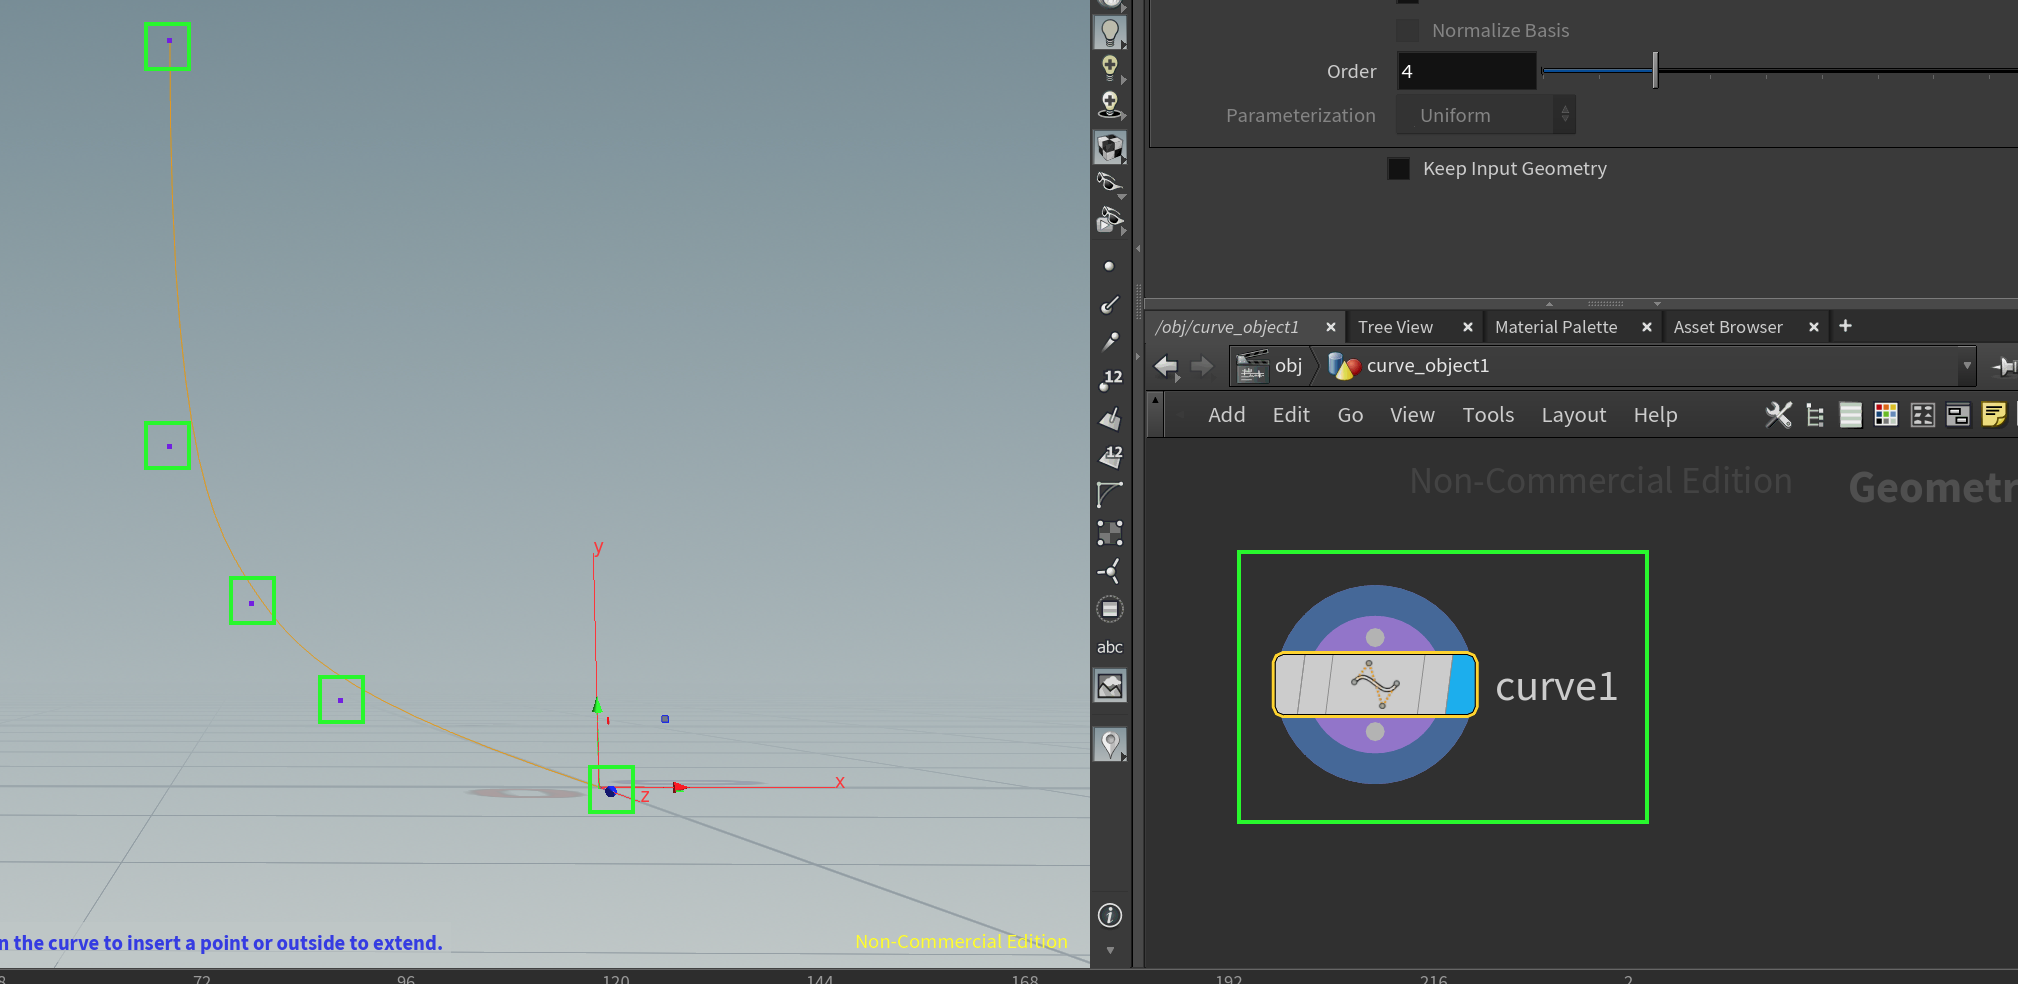Switch to the Tree View tab
This screenshot has height=984, width=2018.
click(x=1396, y=327)
